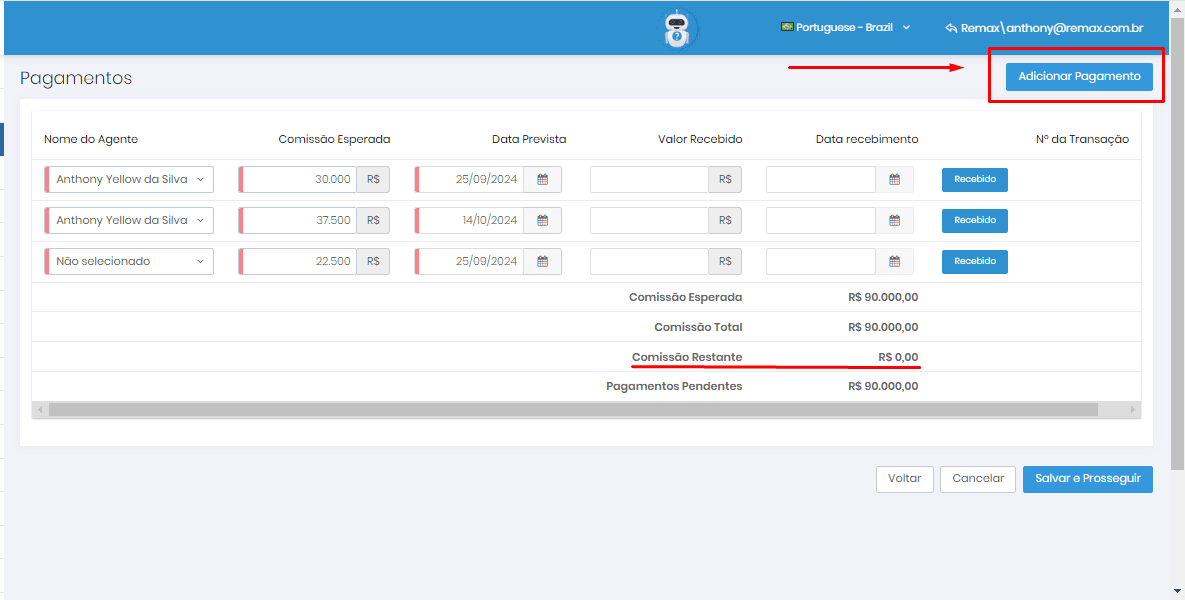
Task: Click Recebido in the 37.500 row
Action: (975, 221)
